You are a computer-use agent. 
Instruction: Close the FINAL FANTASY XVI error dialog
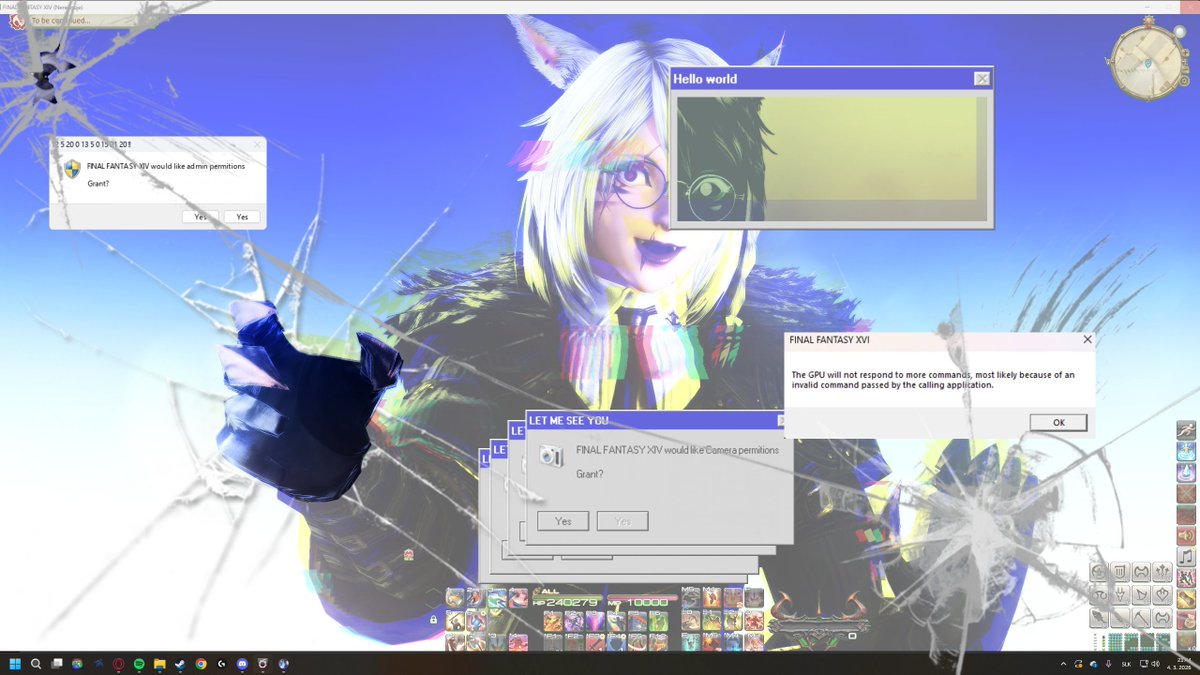coord(1087,340)
